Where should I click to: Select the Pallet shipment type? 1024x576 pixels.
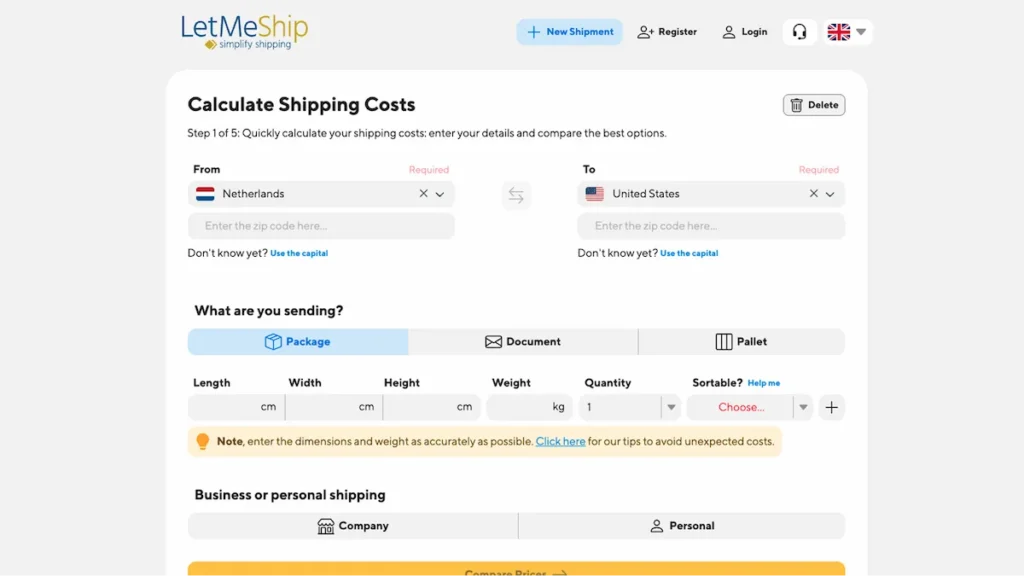(741, 342)
